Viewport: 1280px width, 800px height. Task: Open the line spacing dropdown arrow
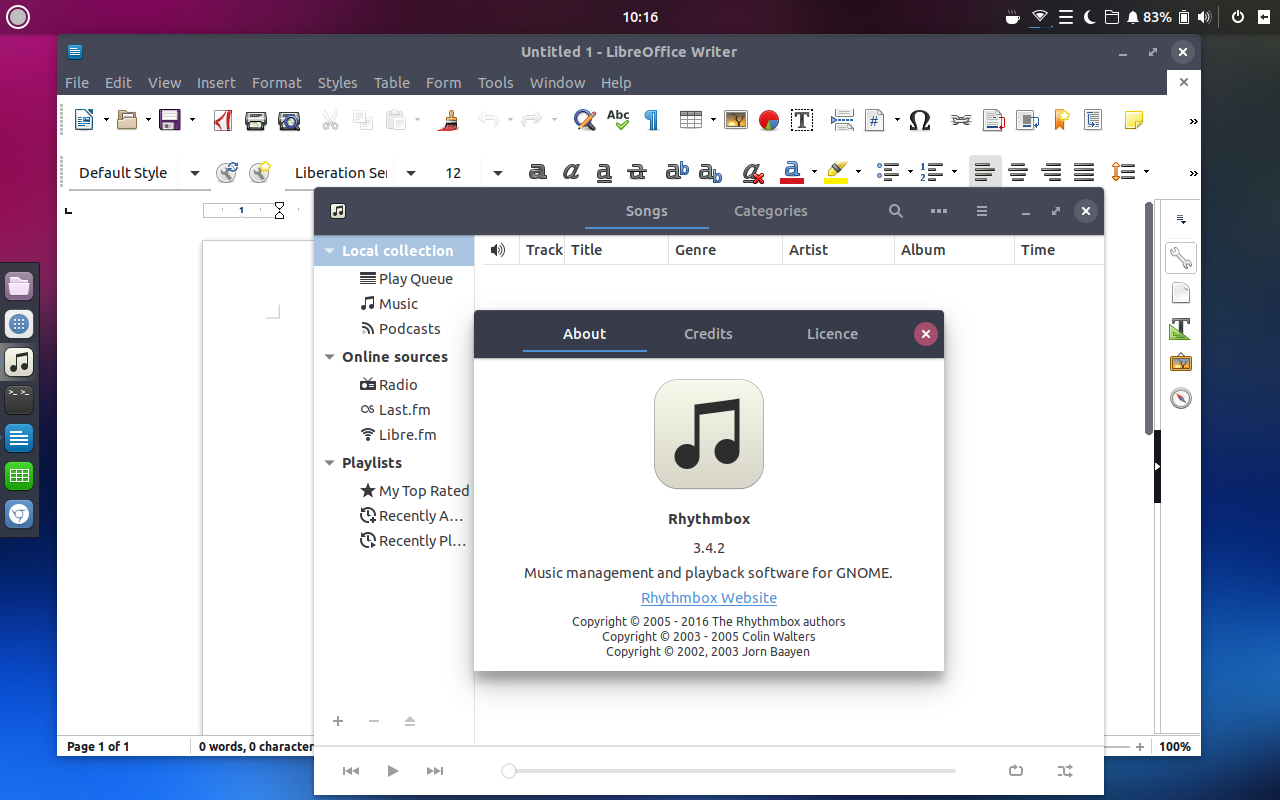(1146, 172)
